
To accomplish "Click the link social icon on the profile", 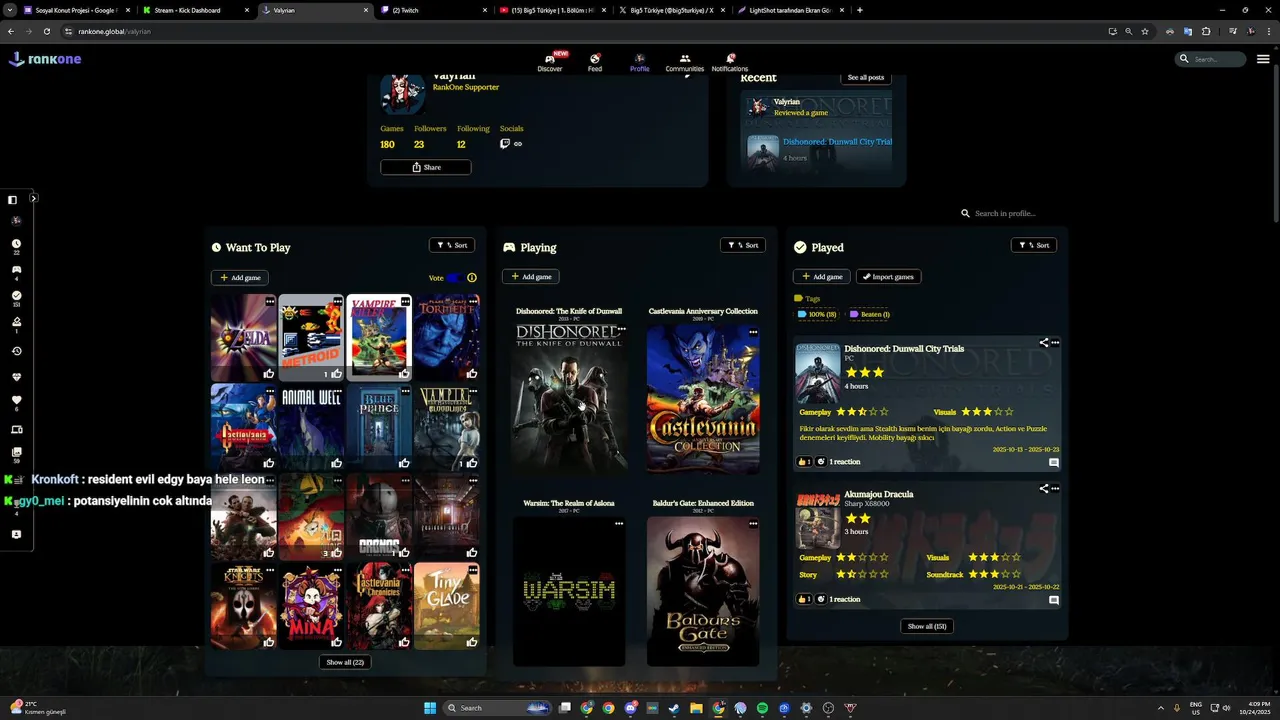I will tap(518, 144).
